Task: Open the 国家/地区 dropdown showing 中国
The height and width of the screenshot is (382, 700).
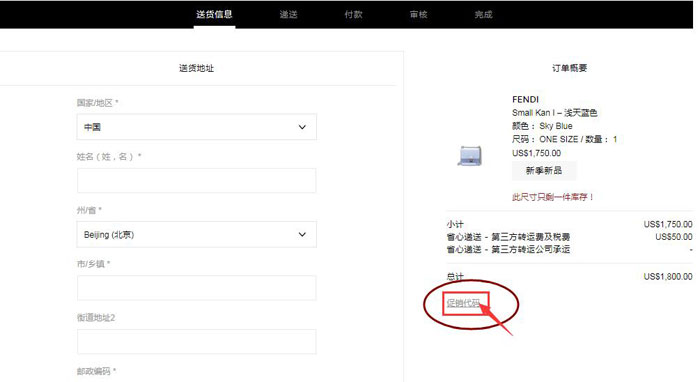Action: tap(196, 127)
